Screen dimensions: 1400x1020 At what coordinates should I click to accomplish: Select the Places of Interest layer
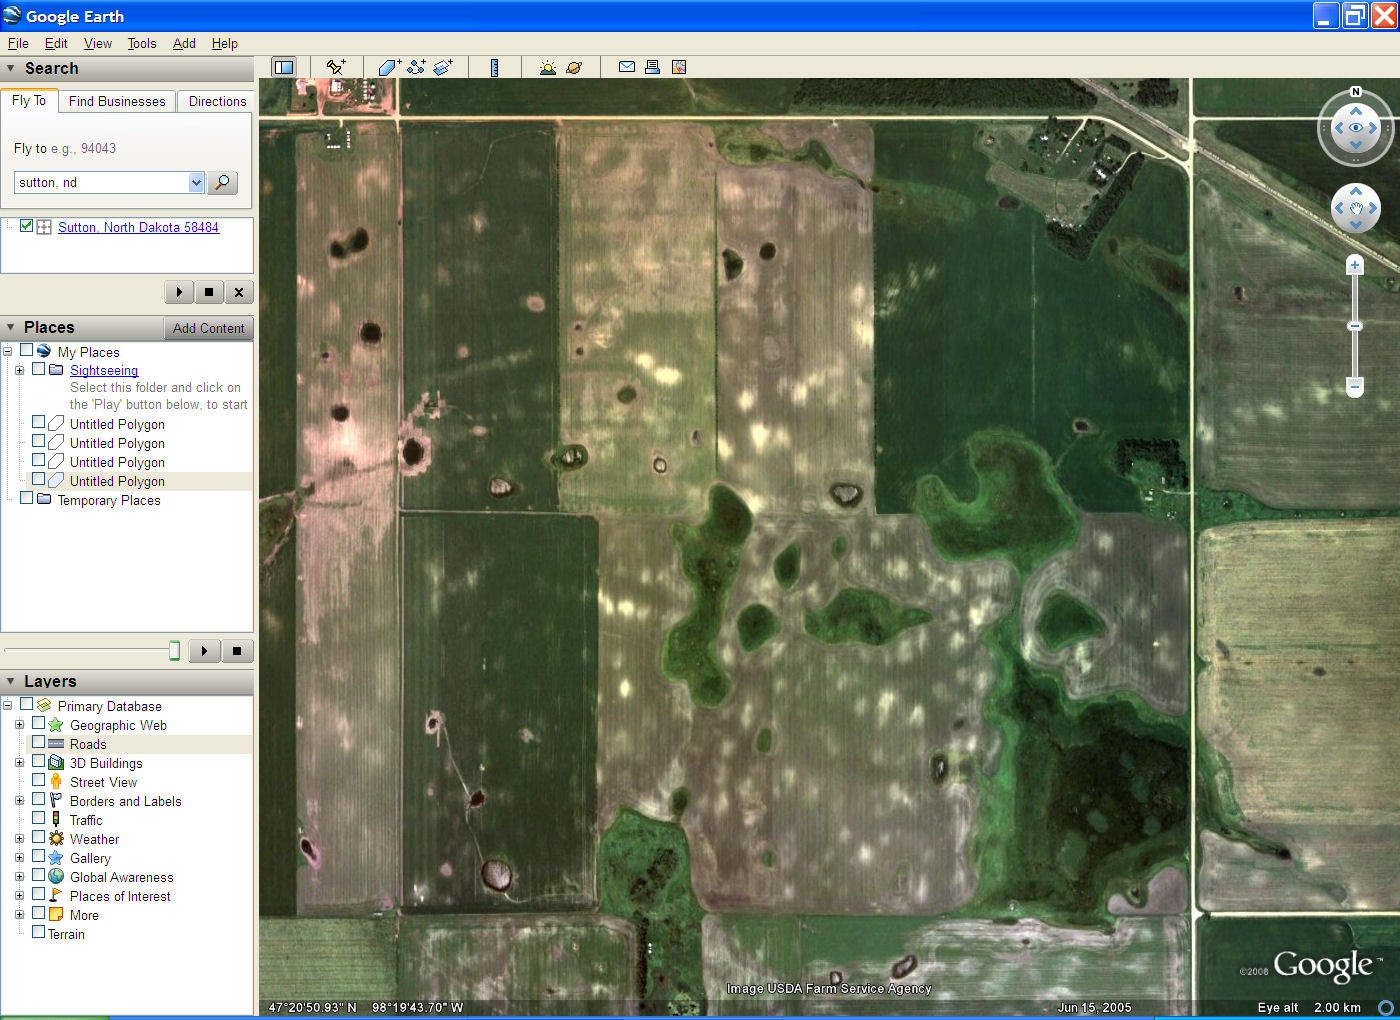tap(120, 896)
